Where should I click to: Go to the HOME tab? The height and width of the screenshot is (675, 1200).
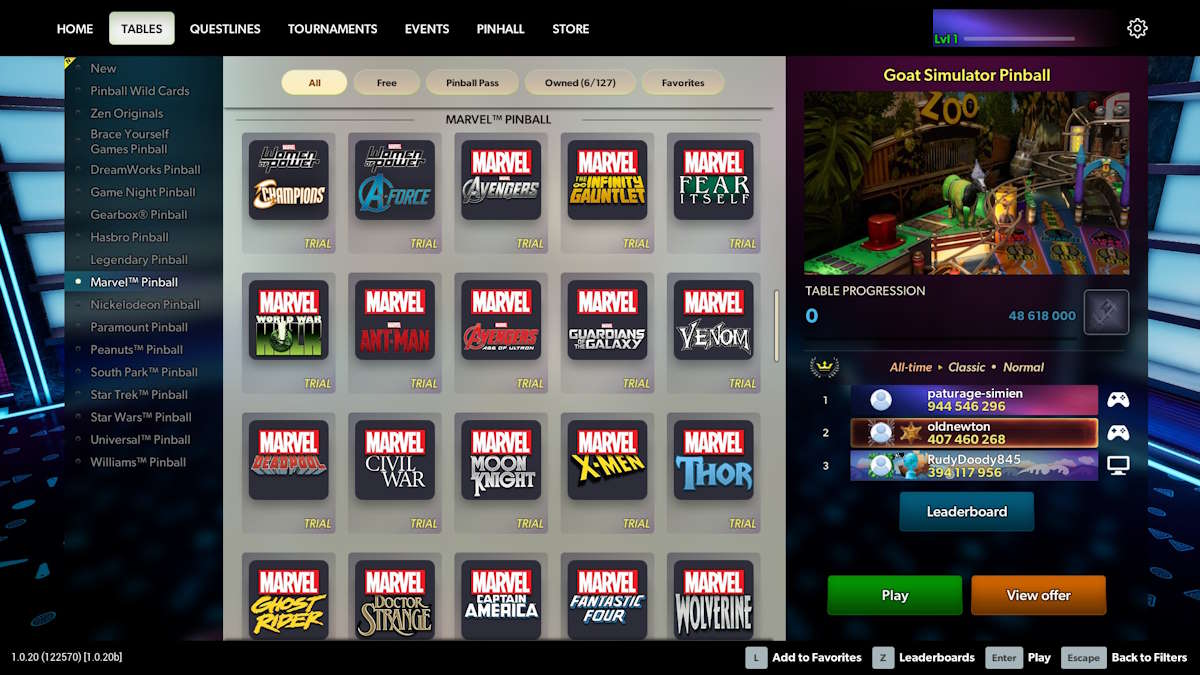(75, 29)
